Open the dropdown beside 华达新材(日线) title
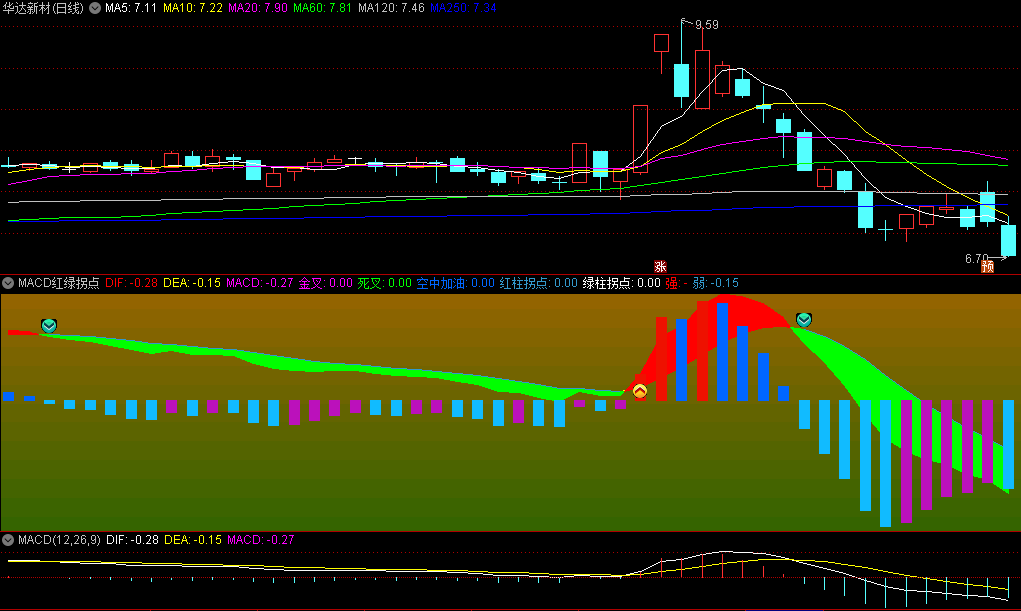 tap(95, 8)
